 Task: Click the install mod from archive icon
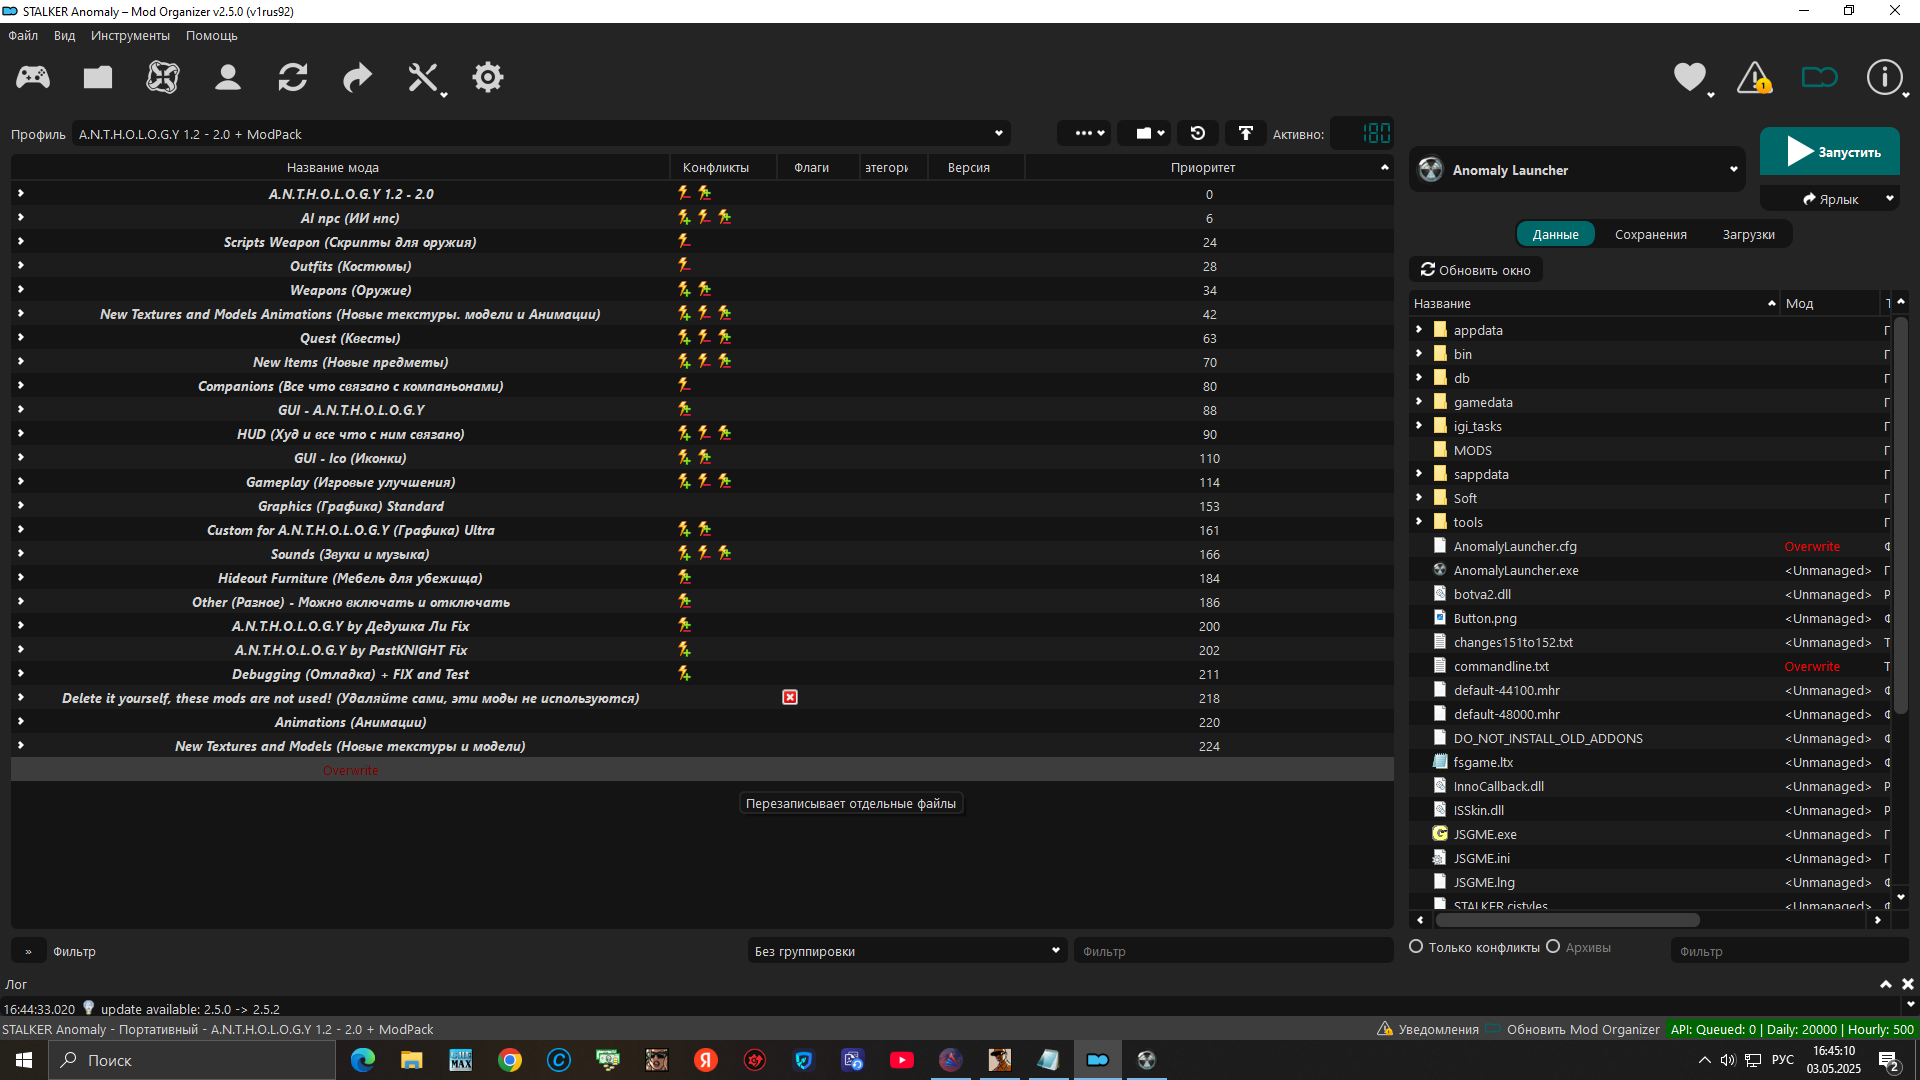point(98,77)
